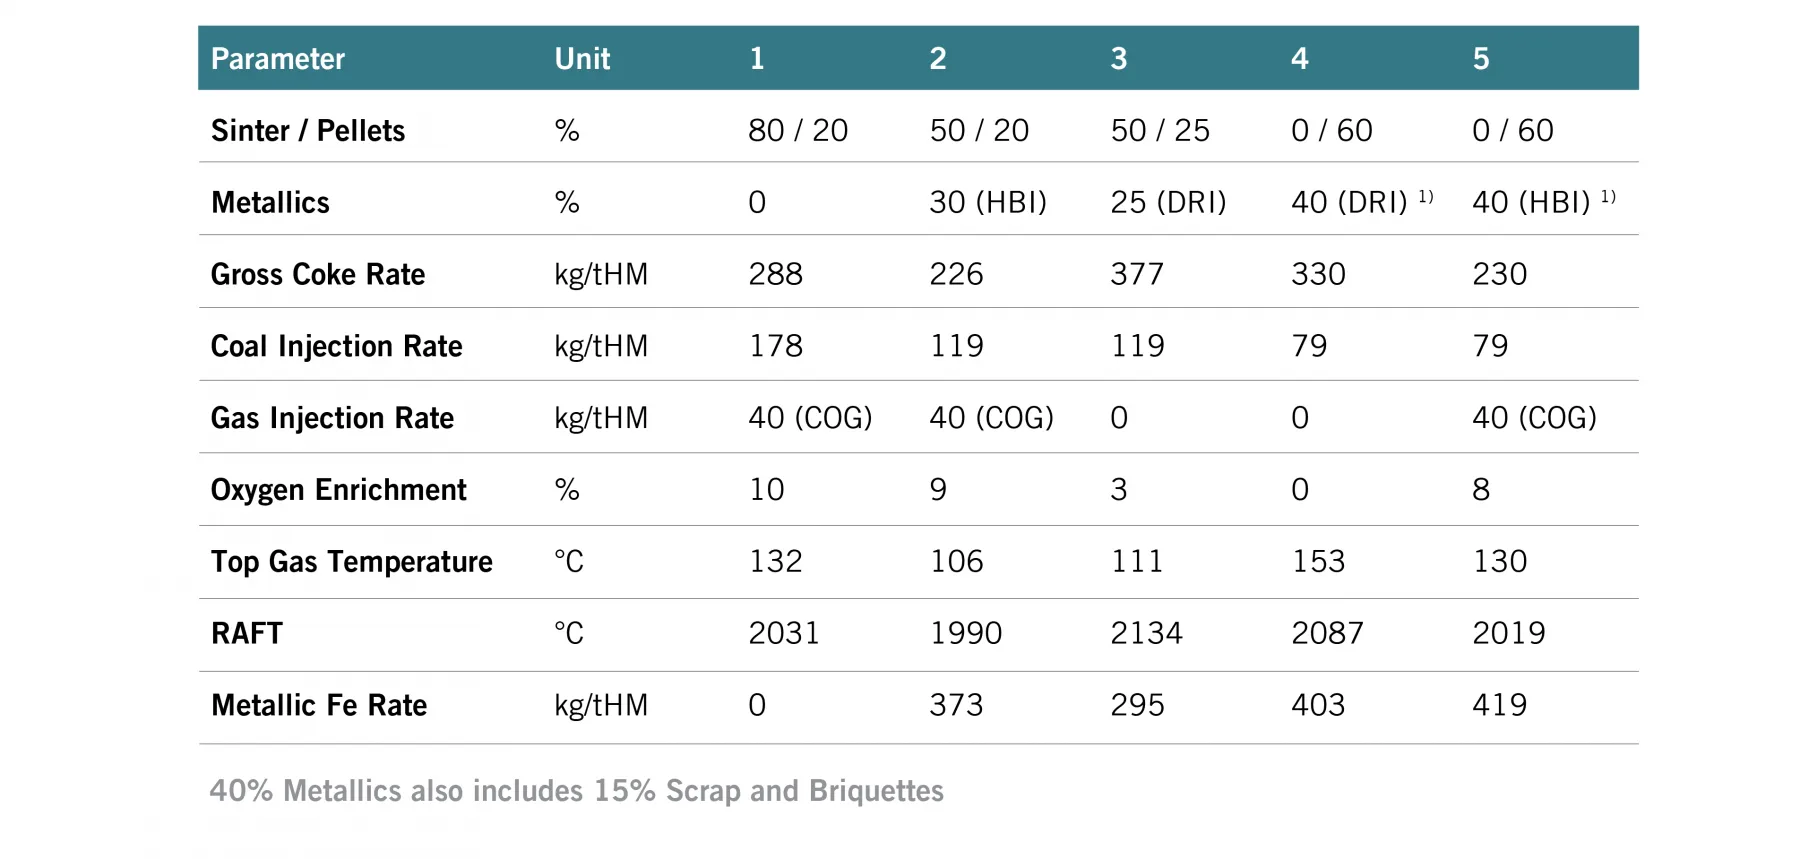This screenshot has height=859, width=1800.
Task: Select column header number 5
Action: point(1481,59)
